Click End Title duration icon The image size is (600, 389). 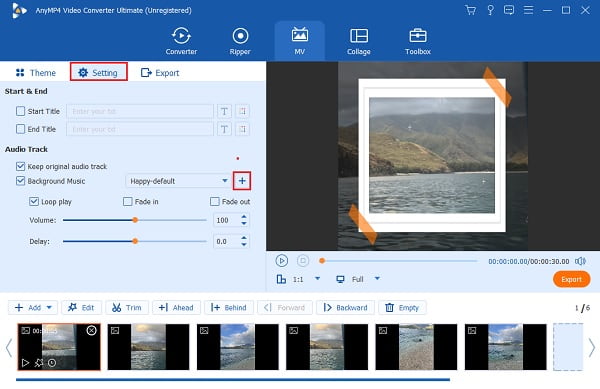click(x=242, y=129)
